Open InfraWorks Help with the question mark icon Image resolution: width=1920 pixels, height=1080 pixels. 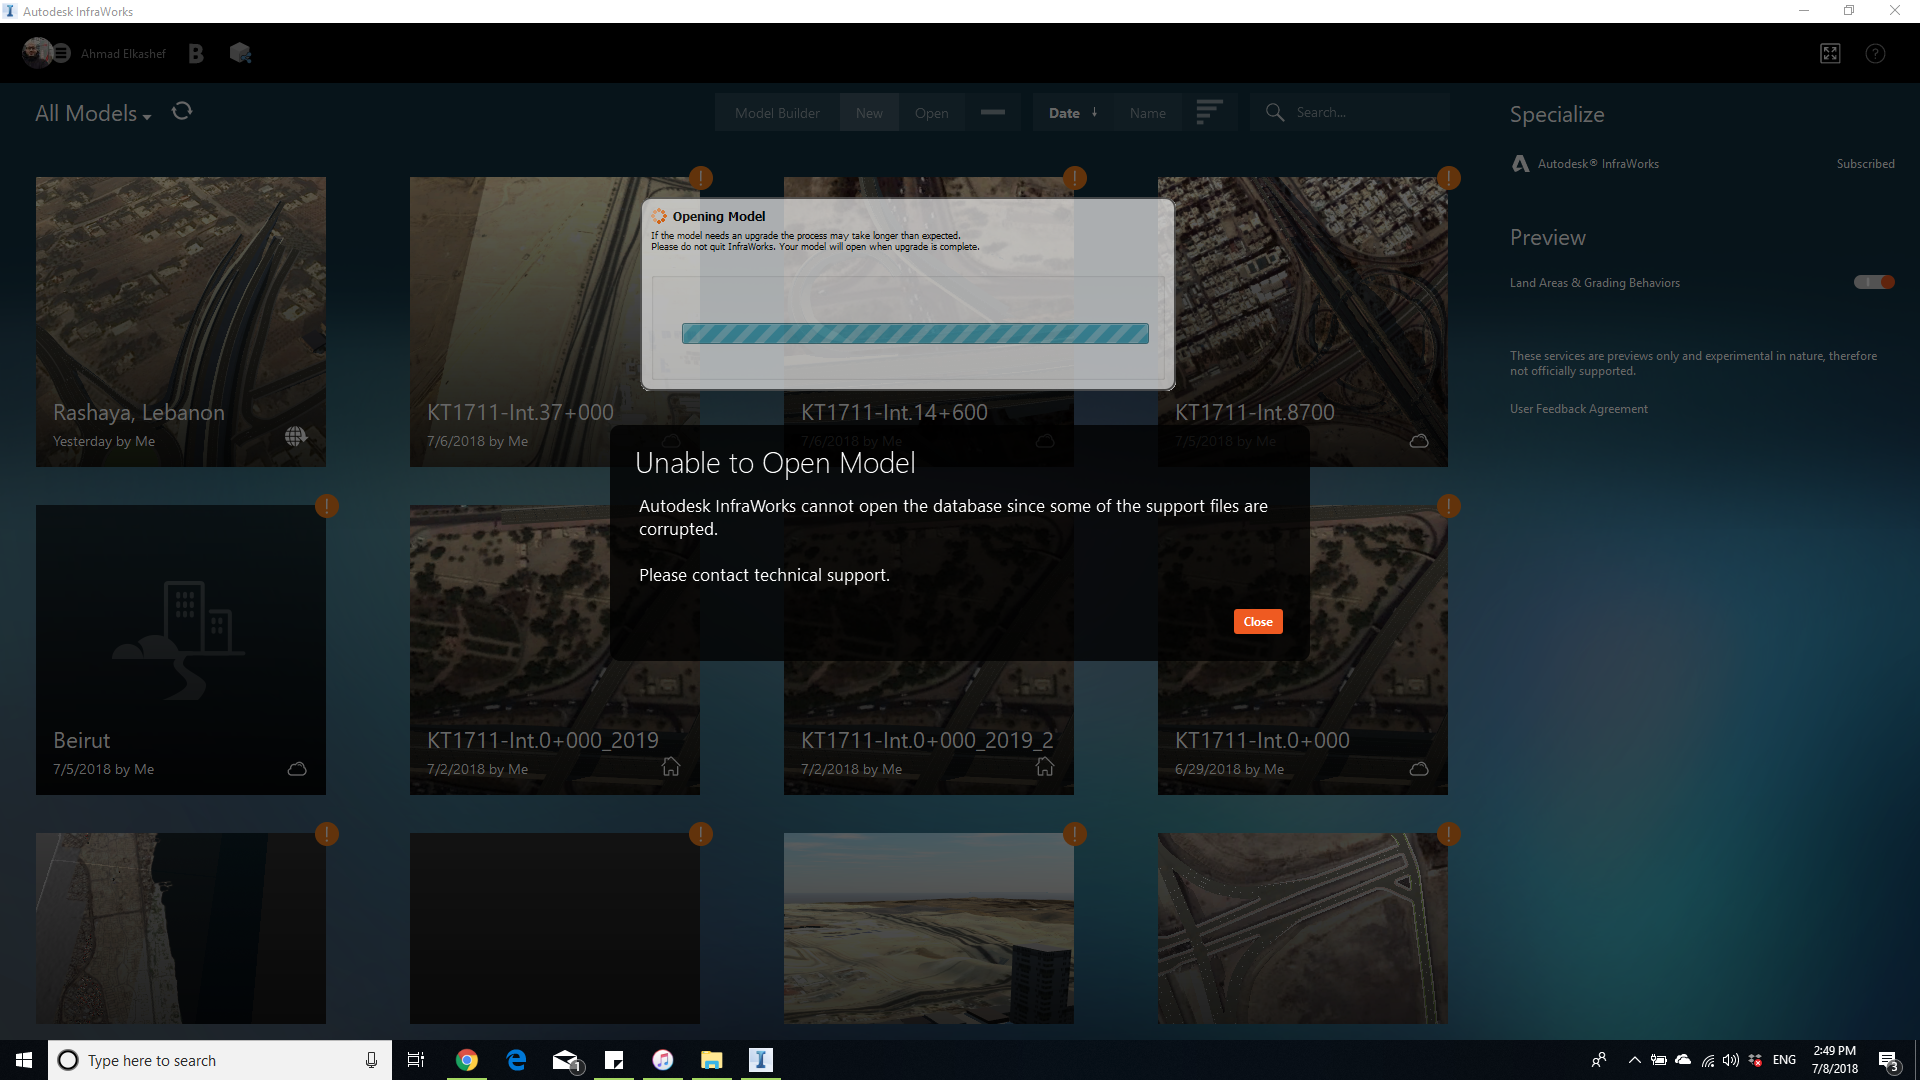[x=1876, y=53]
